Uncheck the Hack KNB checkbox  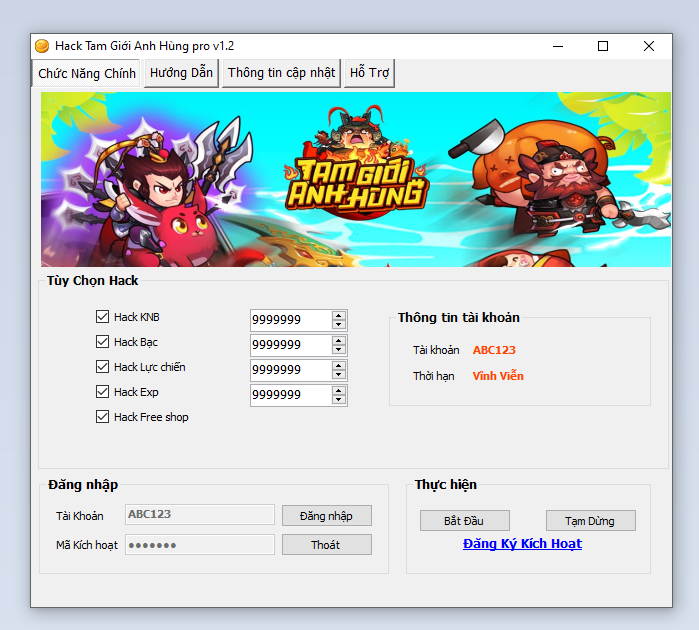click(x=102, y=317)
